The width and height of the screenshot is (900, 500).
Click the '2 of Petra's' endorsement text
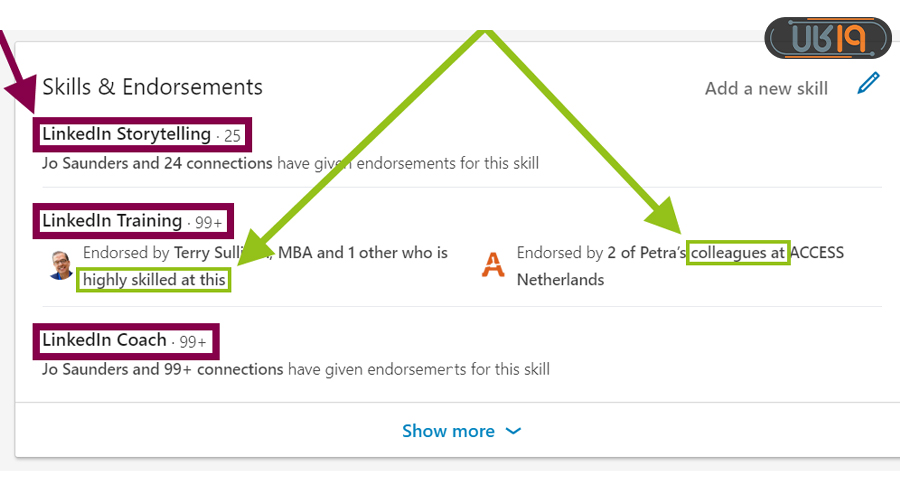(x=646, y=253)
